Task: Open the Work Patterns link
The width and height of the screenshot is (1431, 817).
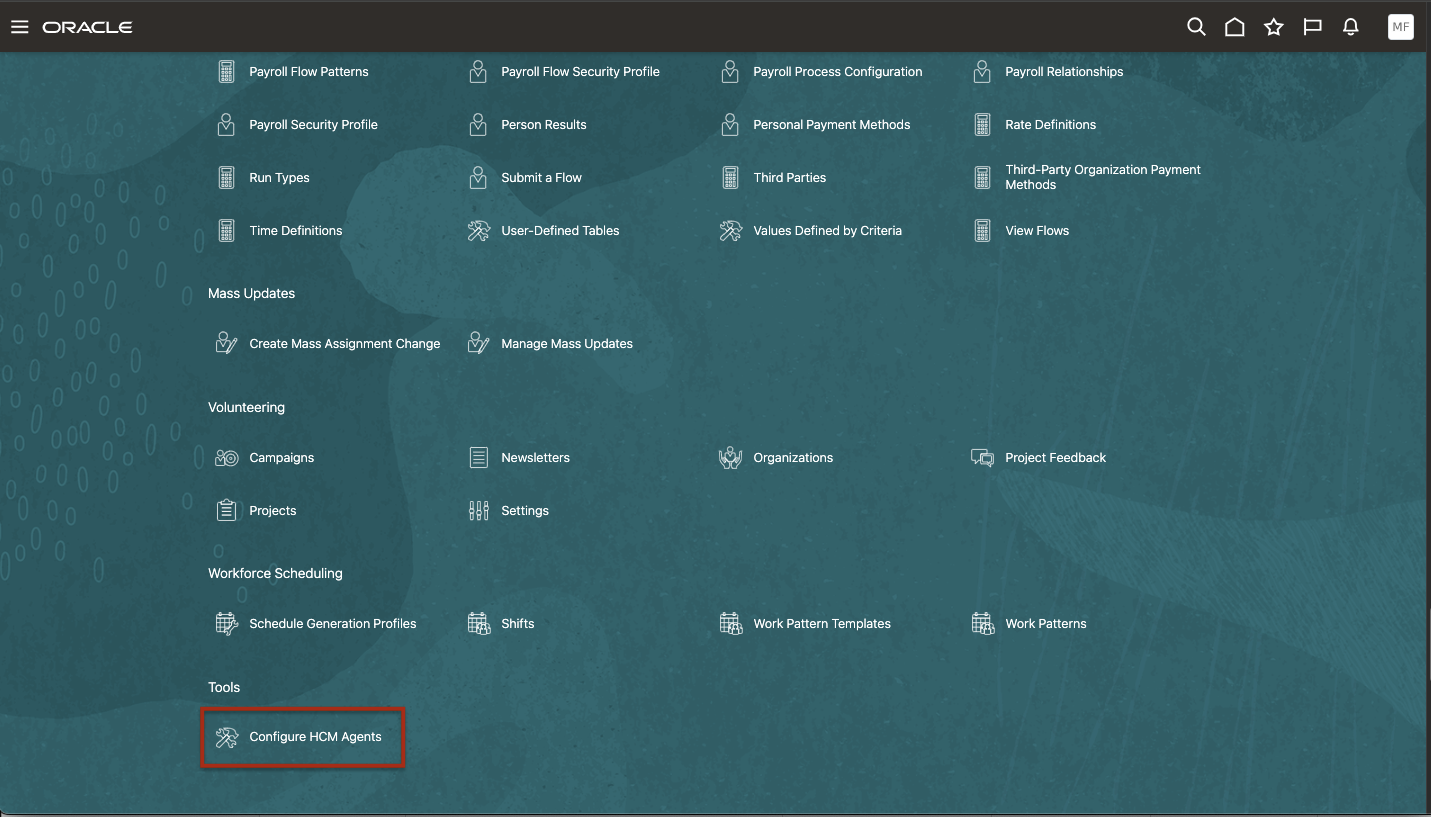Action: (x=1046, y=624)
